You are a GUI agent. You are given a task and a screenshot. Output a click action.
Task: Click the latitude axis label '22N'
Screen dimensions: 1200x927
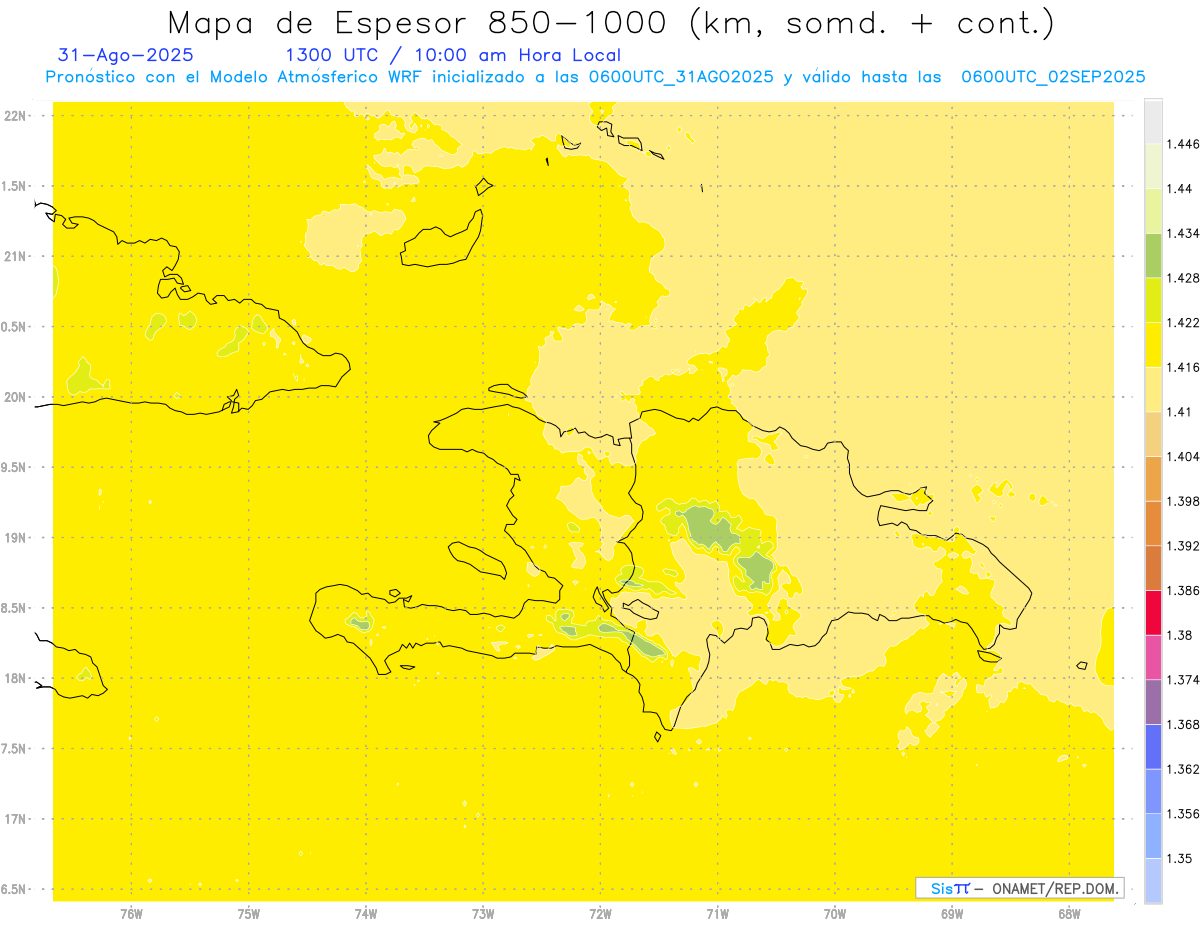click(x=16, y=116)
